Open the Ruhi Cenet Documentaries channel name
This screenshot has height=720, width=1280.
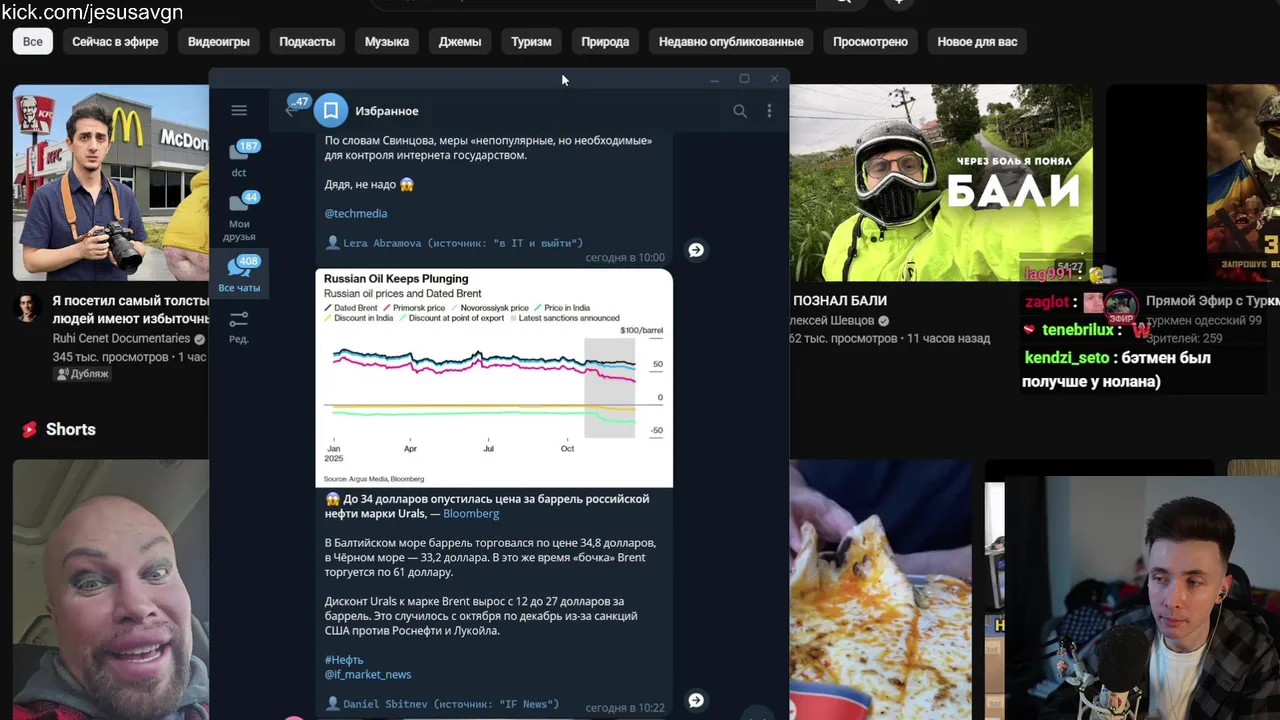point(121,339)
